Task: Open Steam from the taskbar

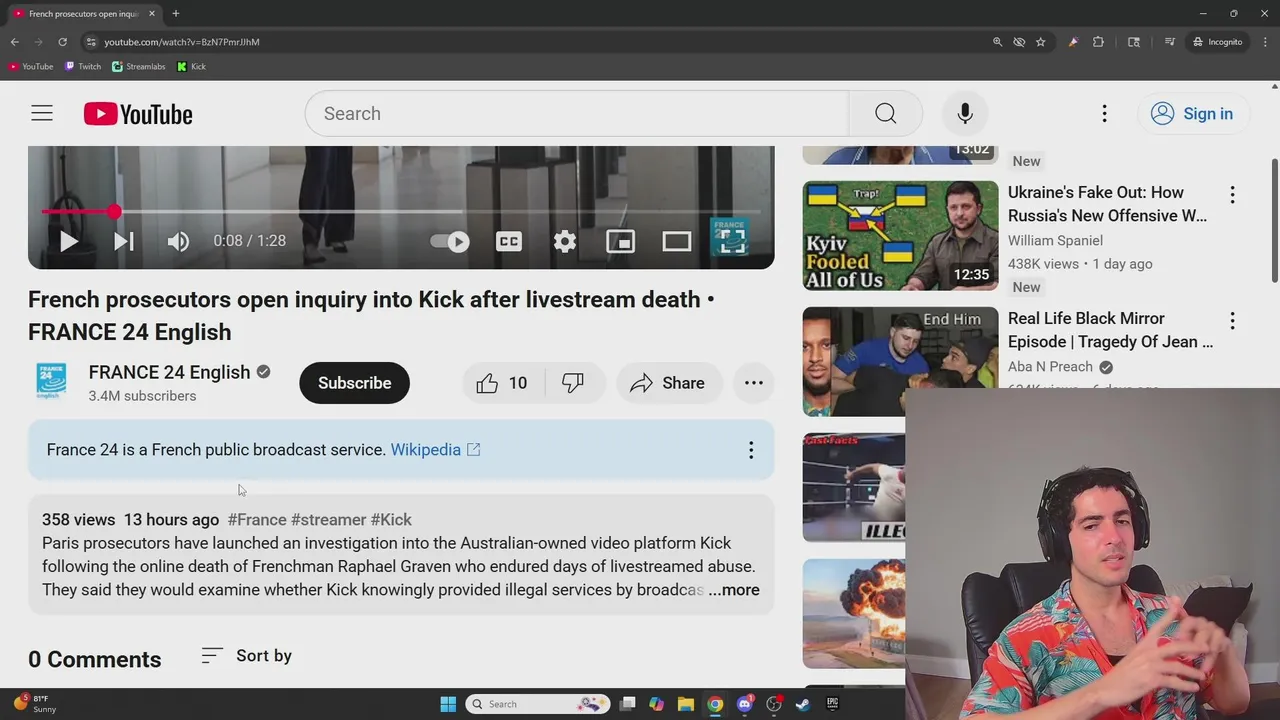Action: [802, 704]
